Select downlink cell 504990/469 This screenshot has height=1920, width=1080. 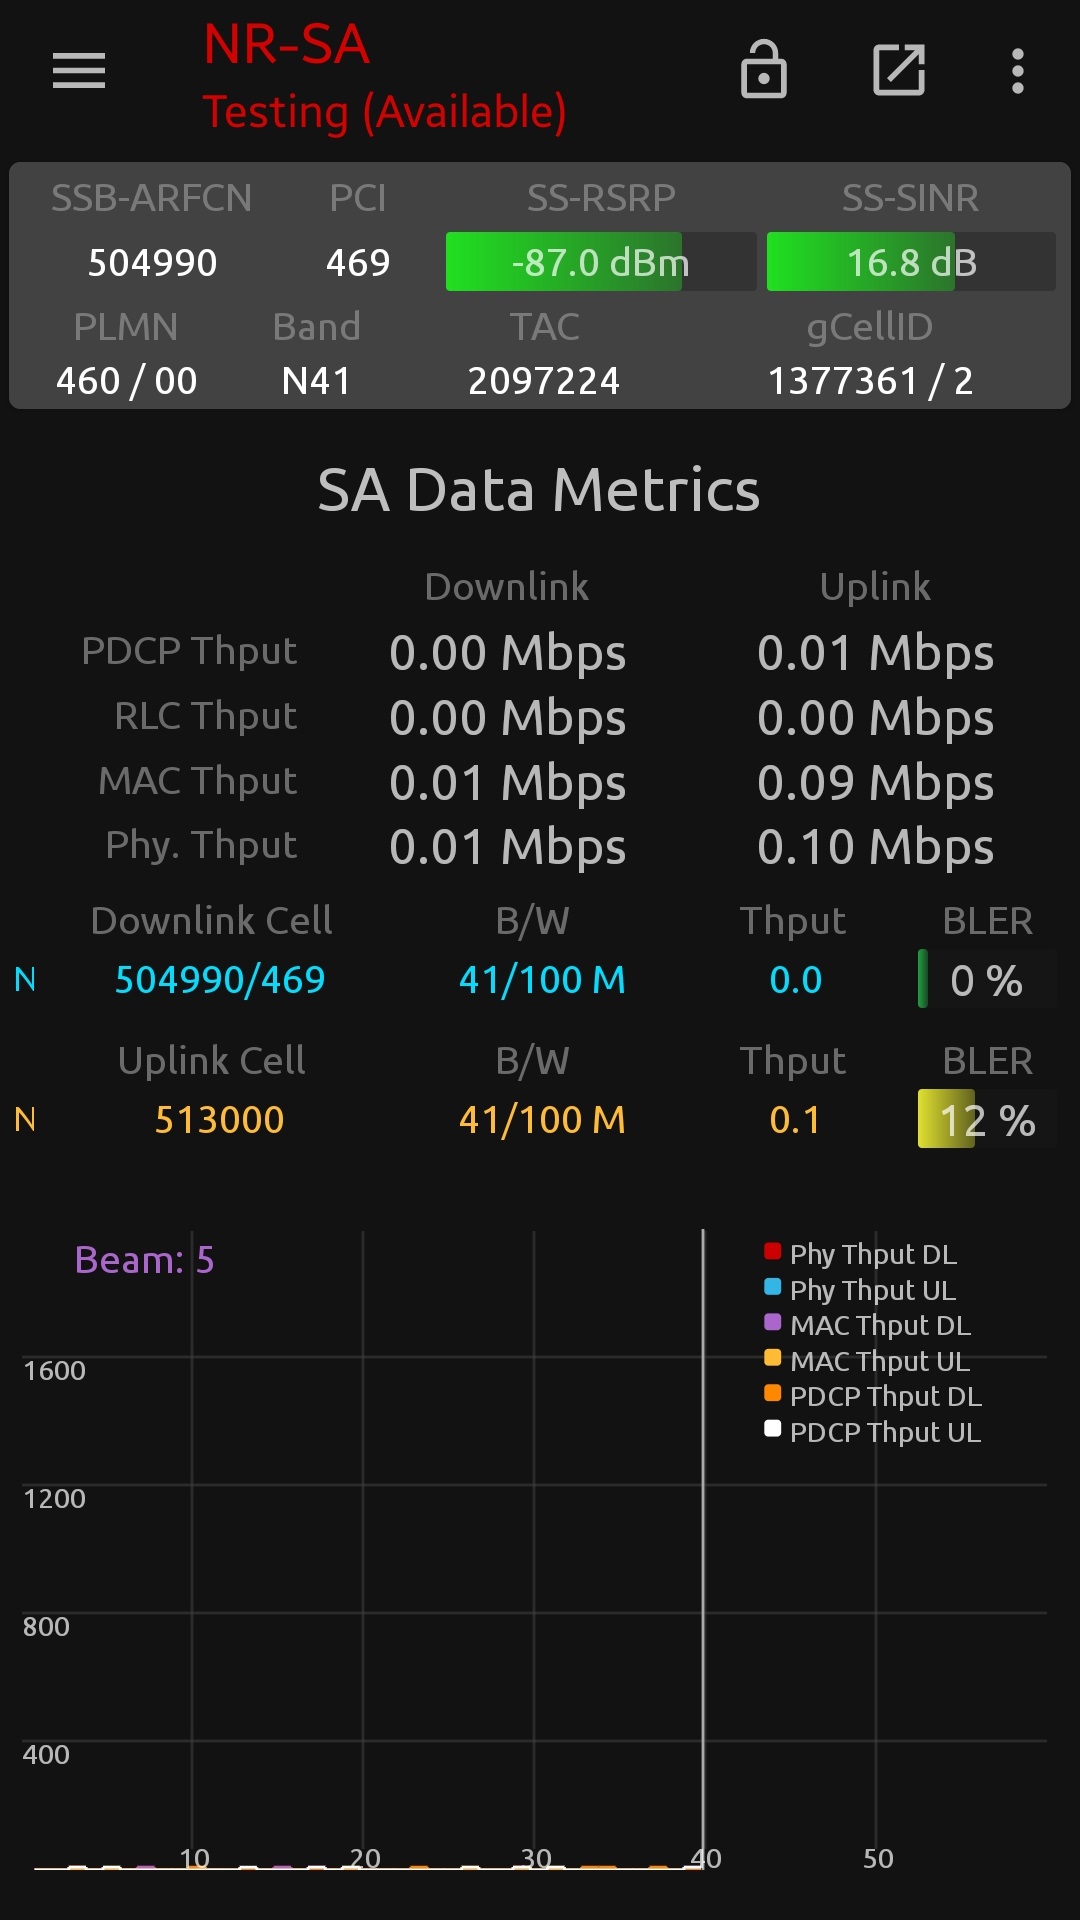point(220,980)
